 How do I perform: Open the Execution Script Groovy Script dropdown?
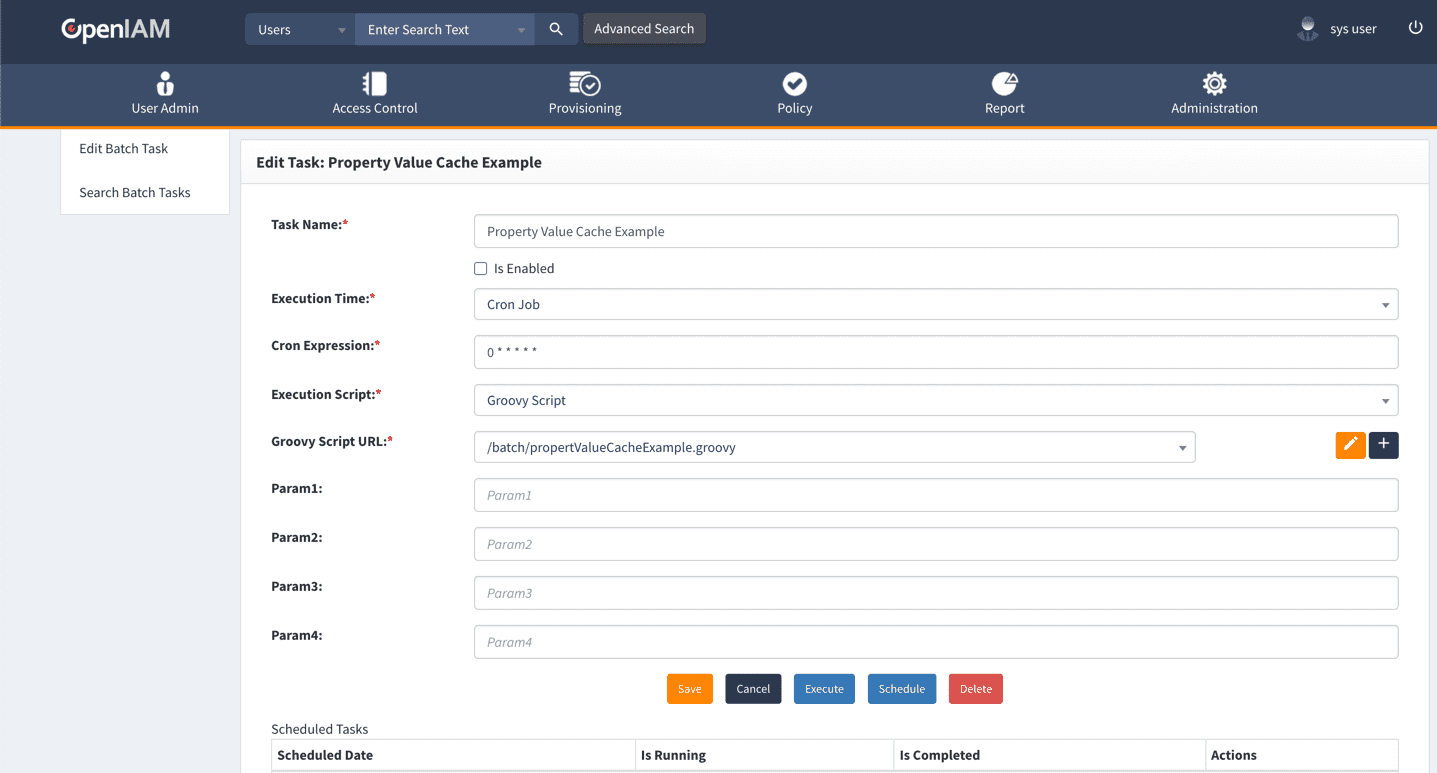pos(936,400)
